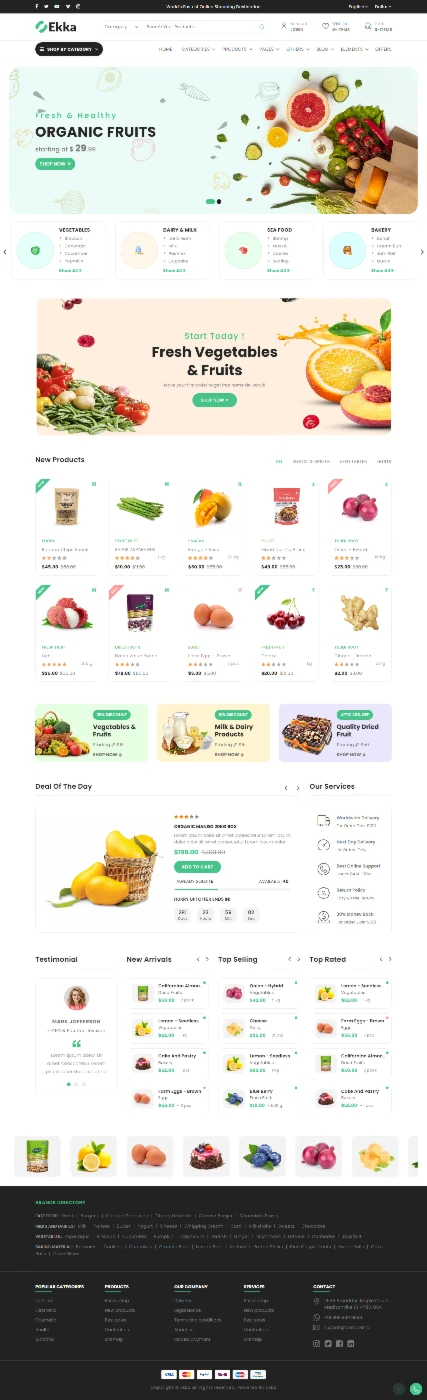Expand the Categories navigation menu
The width and height of the screenshot is (427, 1400).
click(x=198, y=49)
